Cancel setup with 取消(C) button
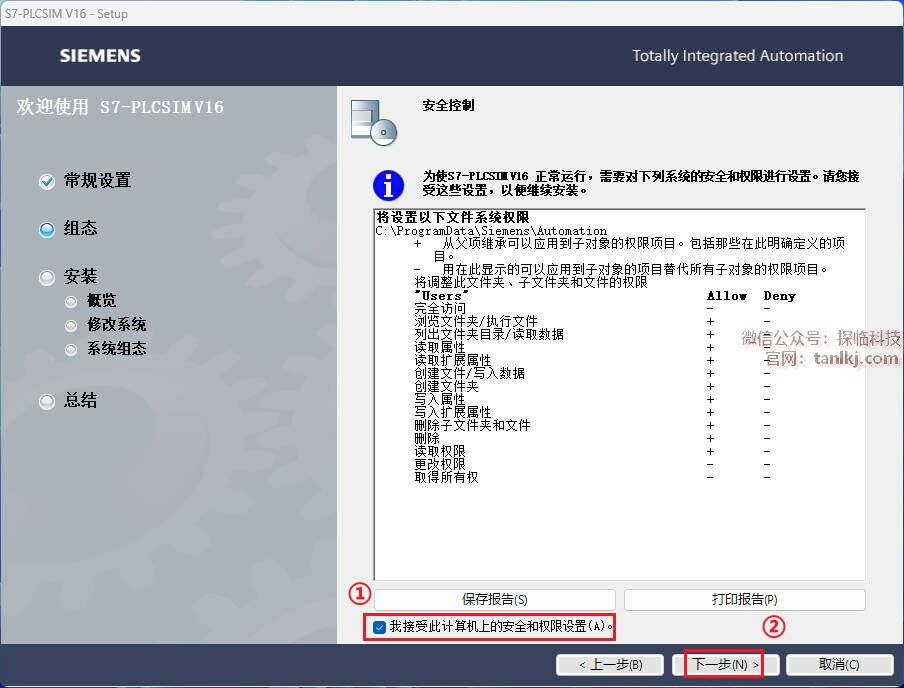 pyautogui.click(x=839, y=664)
